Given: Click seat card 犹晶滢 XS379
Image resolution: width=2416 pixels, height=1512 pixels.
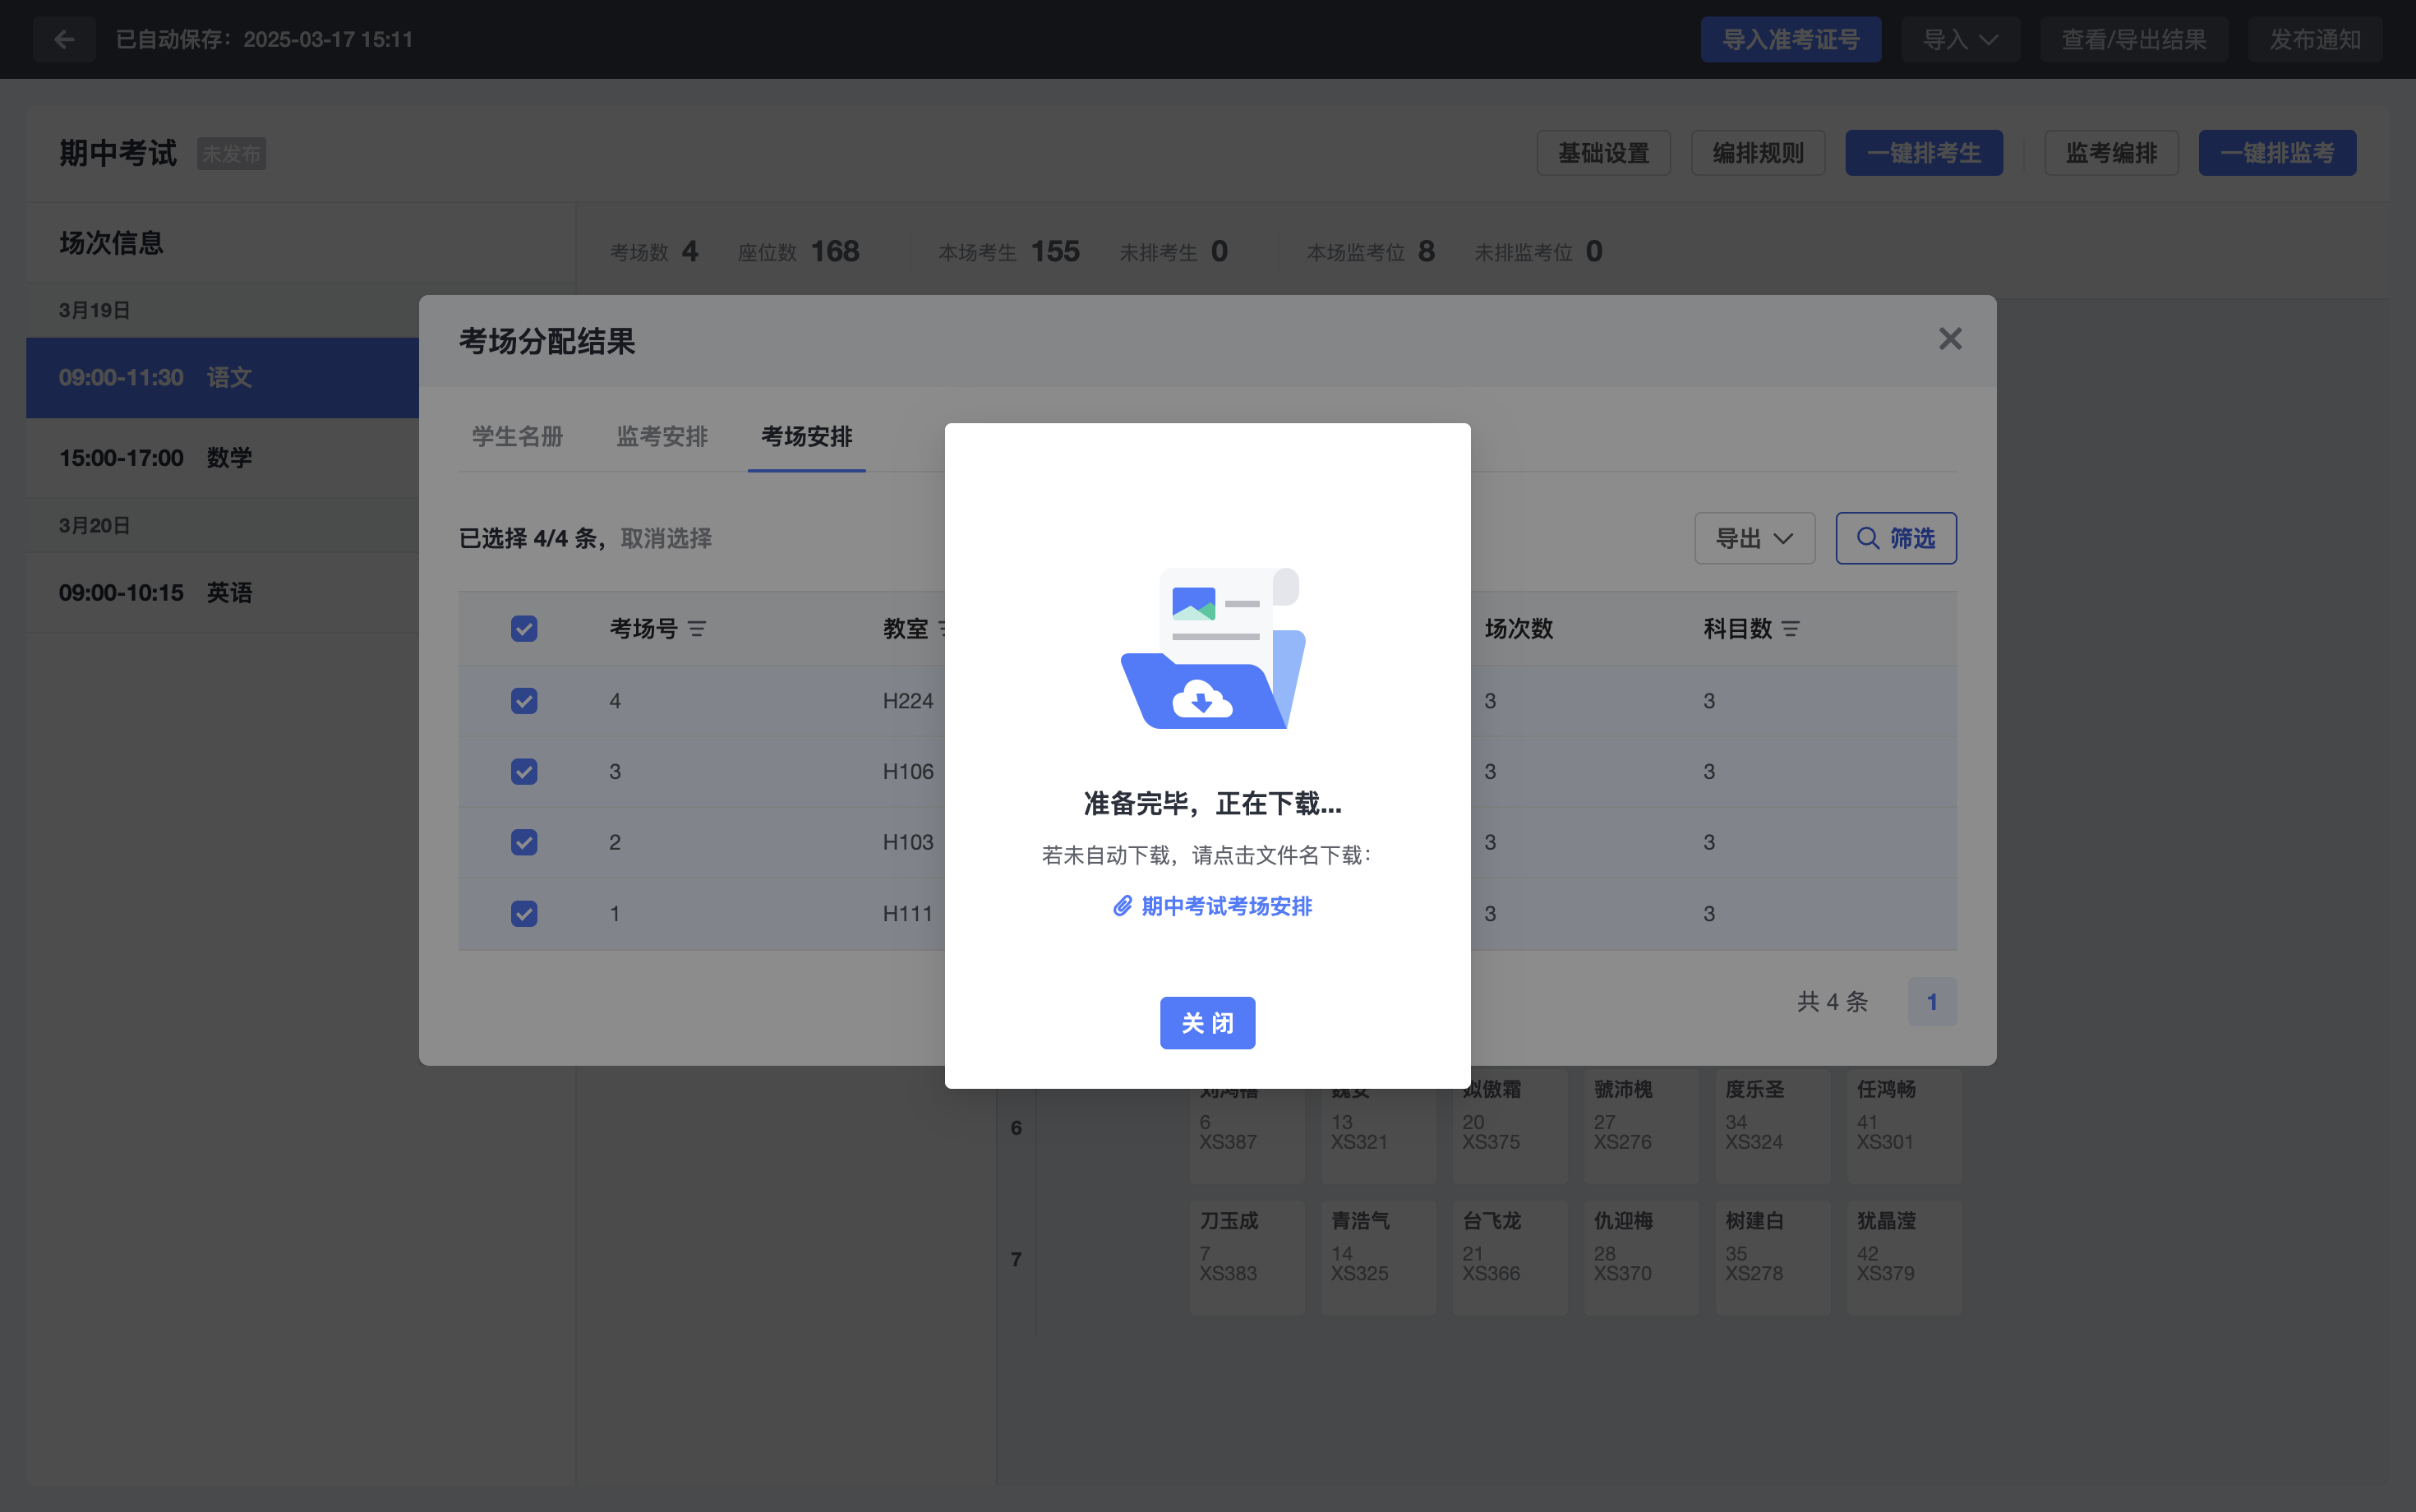Looking at the screenshot, I should tap(1904, 1258).
